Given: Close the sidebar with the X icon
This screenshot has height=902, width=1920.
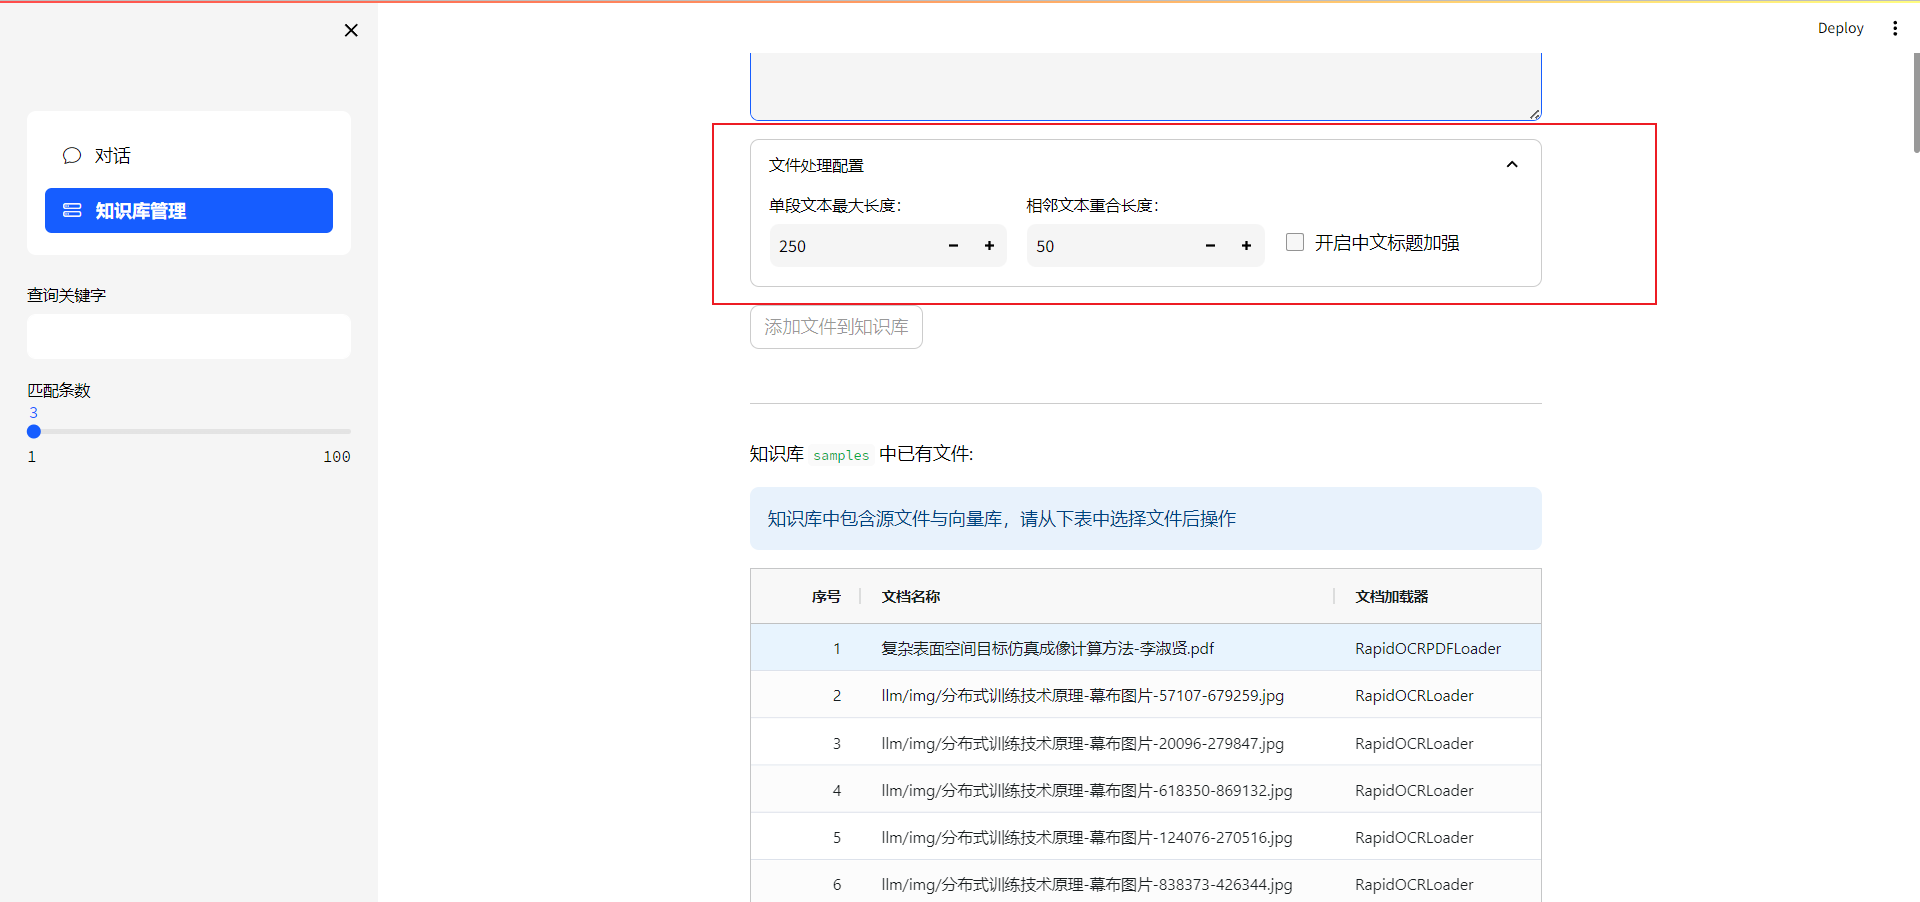Looking at the screenshot, I should click(351, 30).
